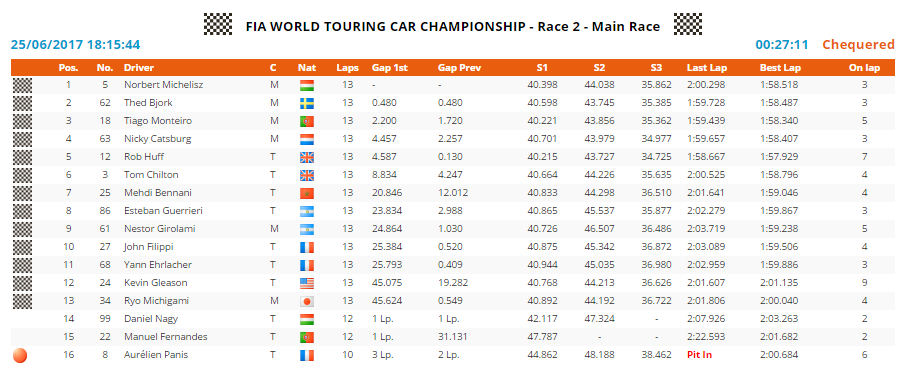Image resolution: width=903 pixels, height=372 pixels.
Task: Click Tiago Monteiro's Portuguese flag
Action: click(306, 121)
